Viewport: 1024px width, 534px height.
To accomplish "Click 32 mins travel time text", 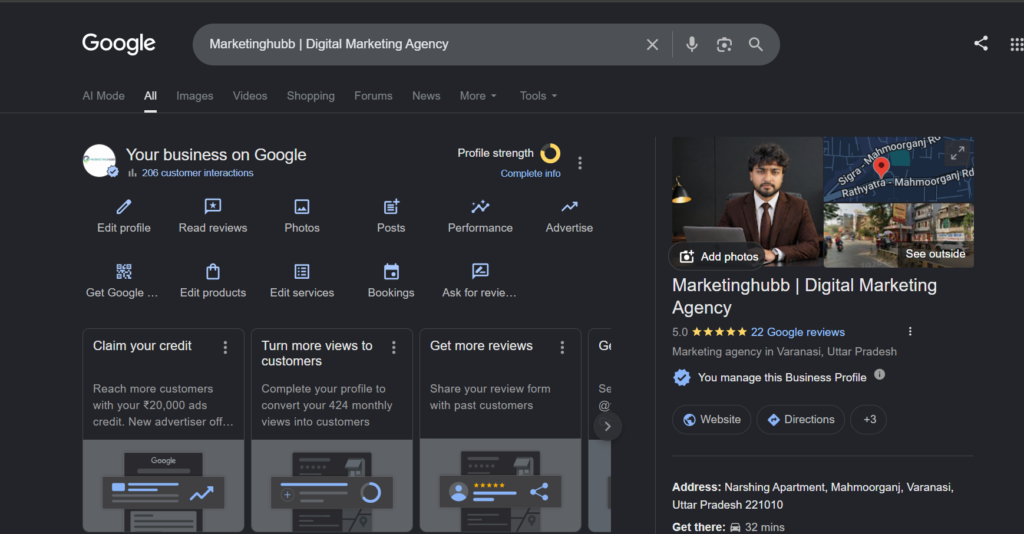I will [x=765, y=527].
